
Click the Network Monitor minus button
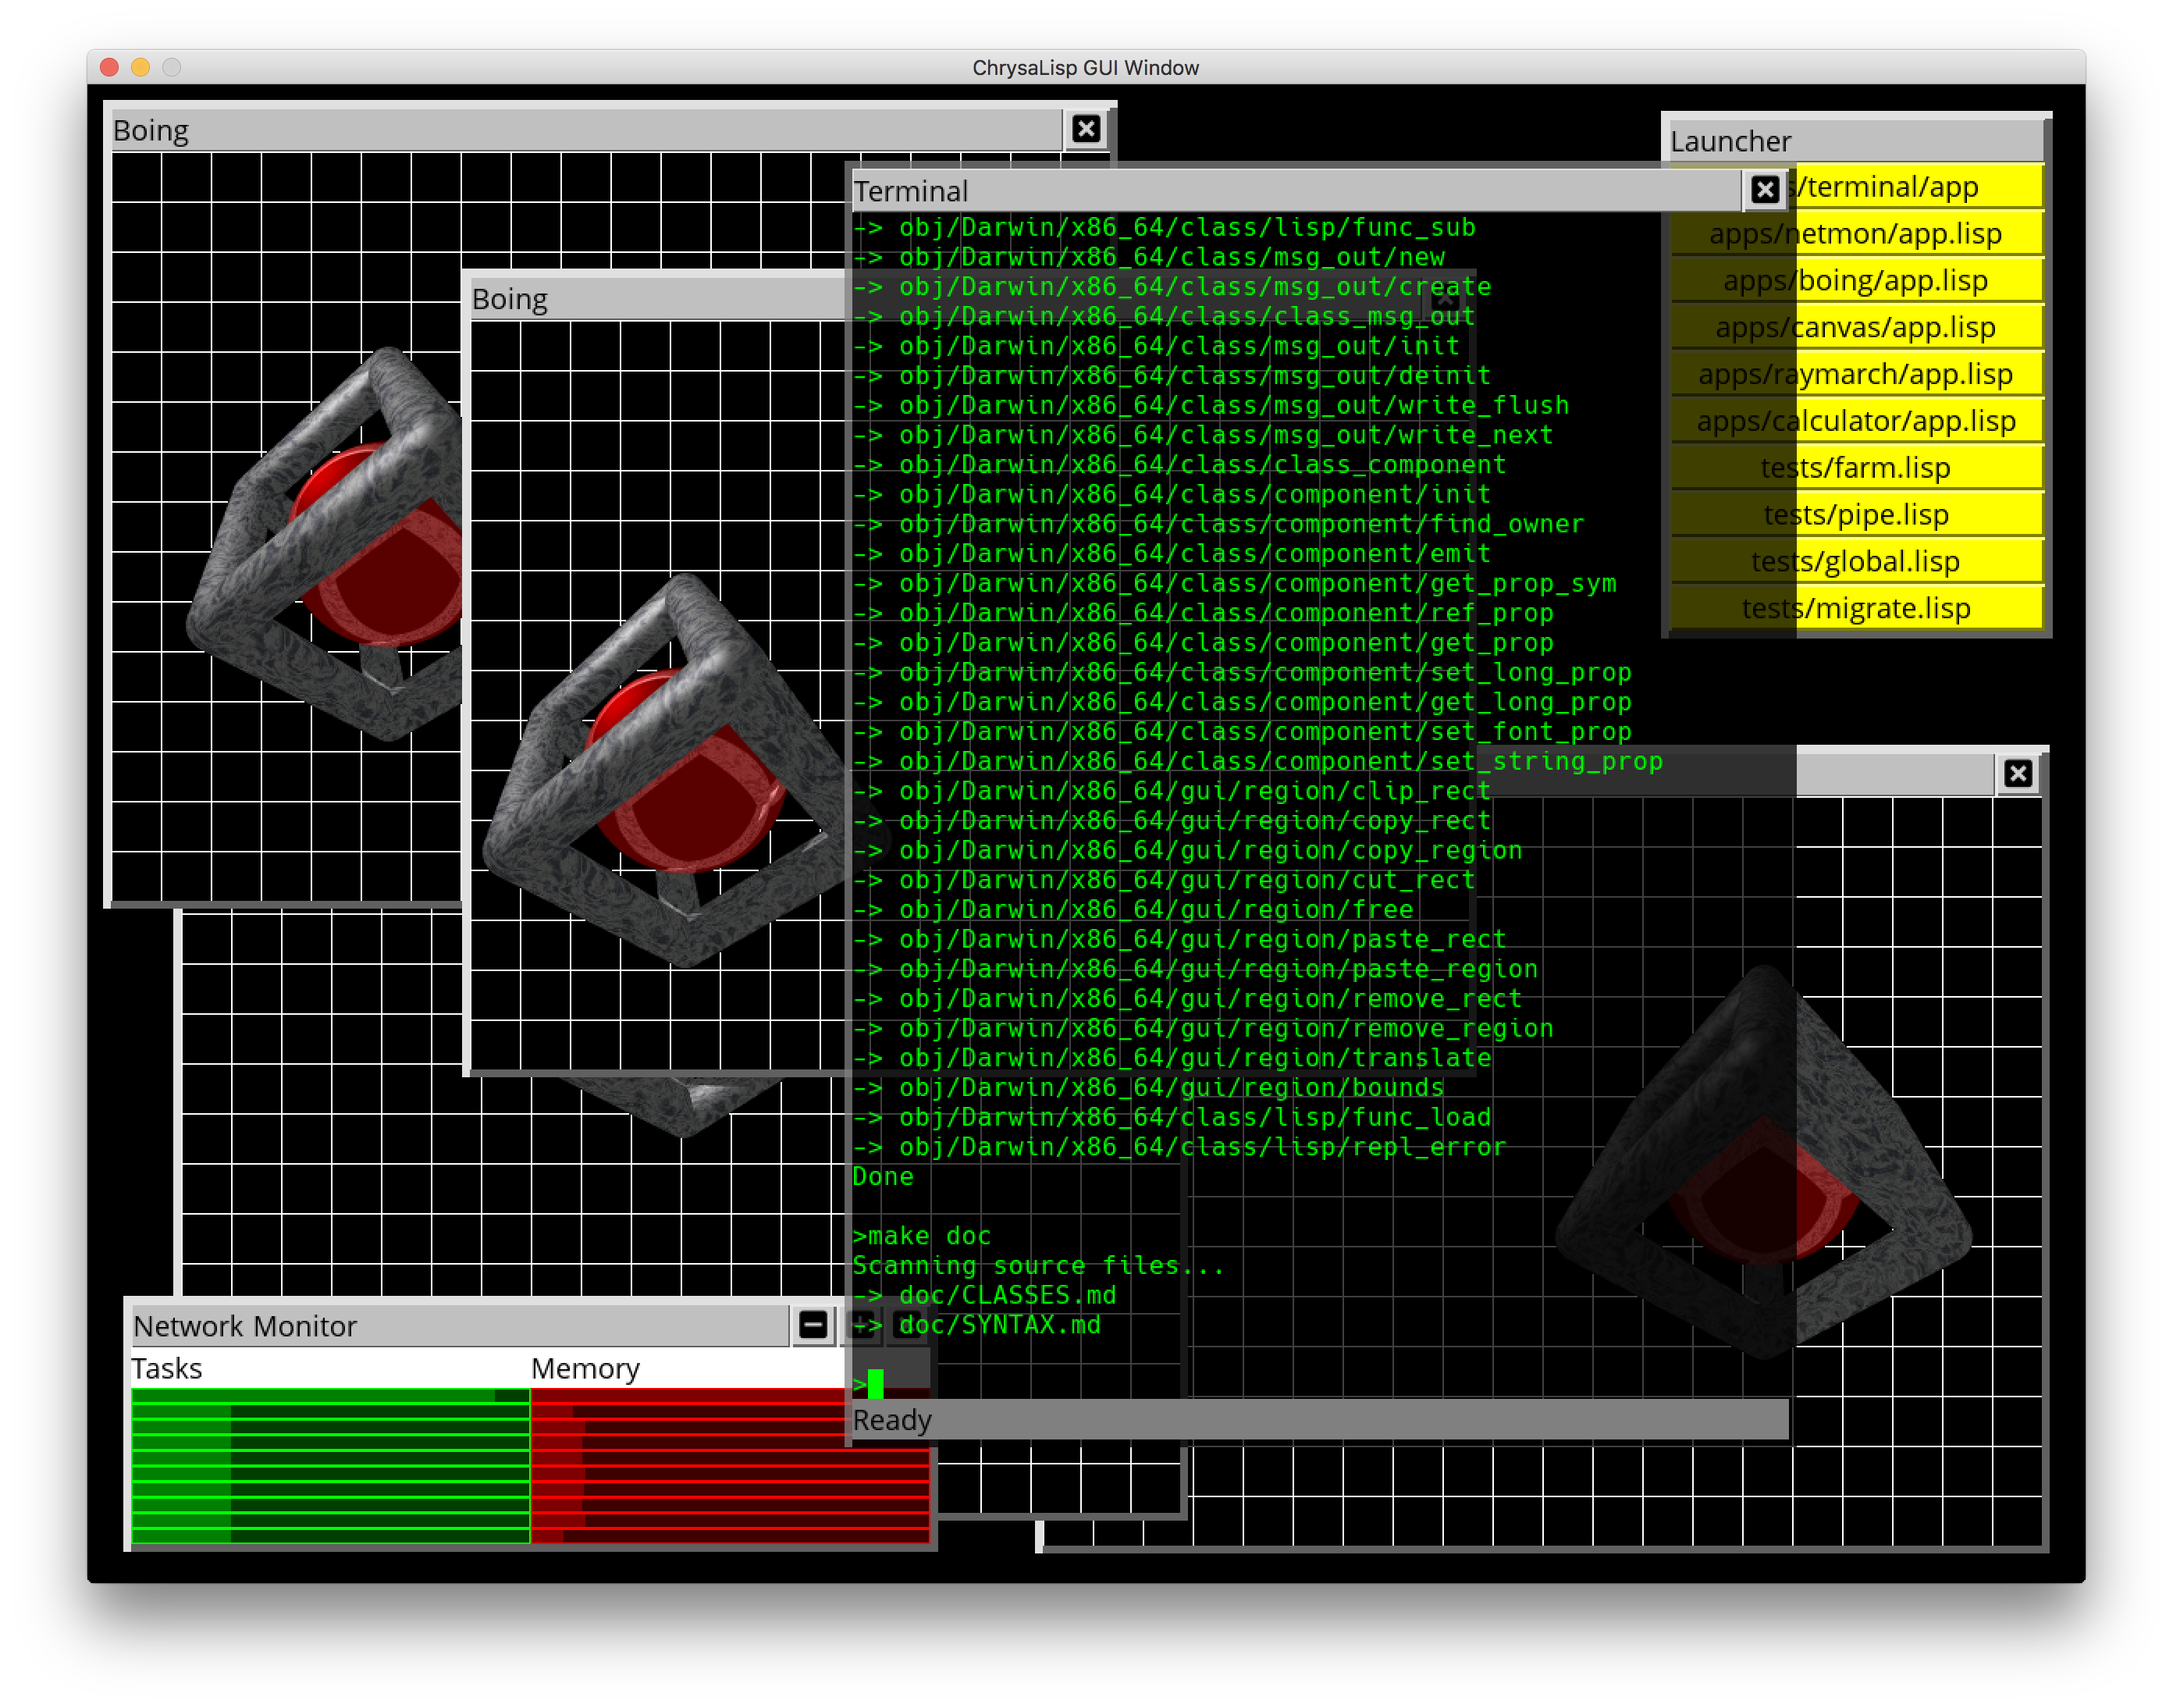click(x=813, y=1325)
